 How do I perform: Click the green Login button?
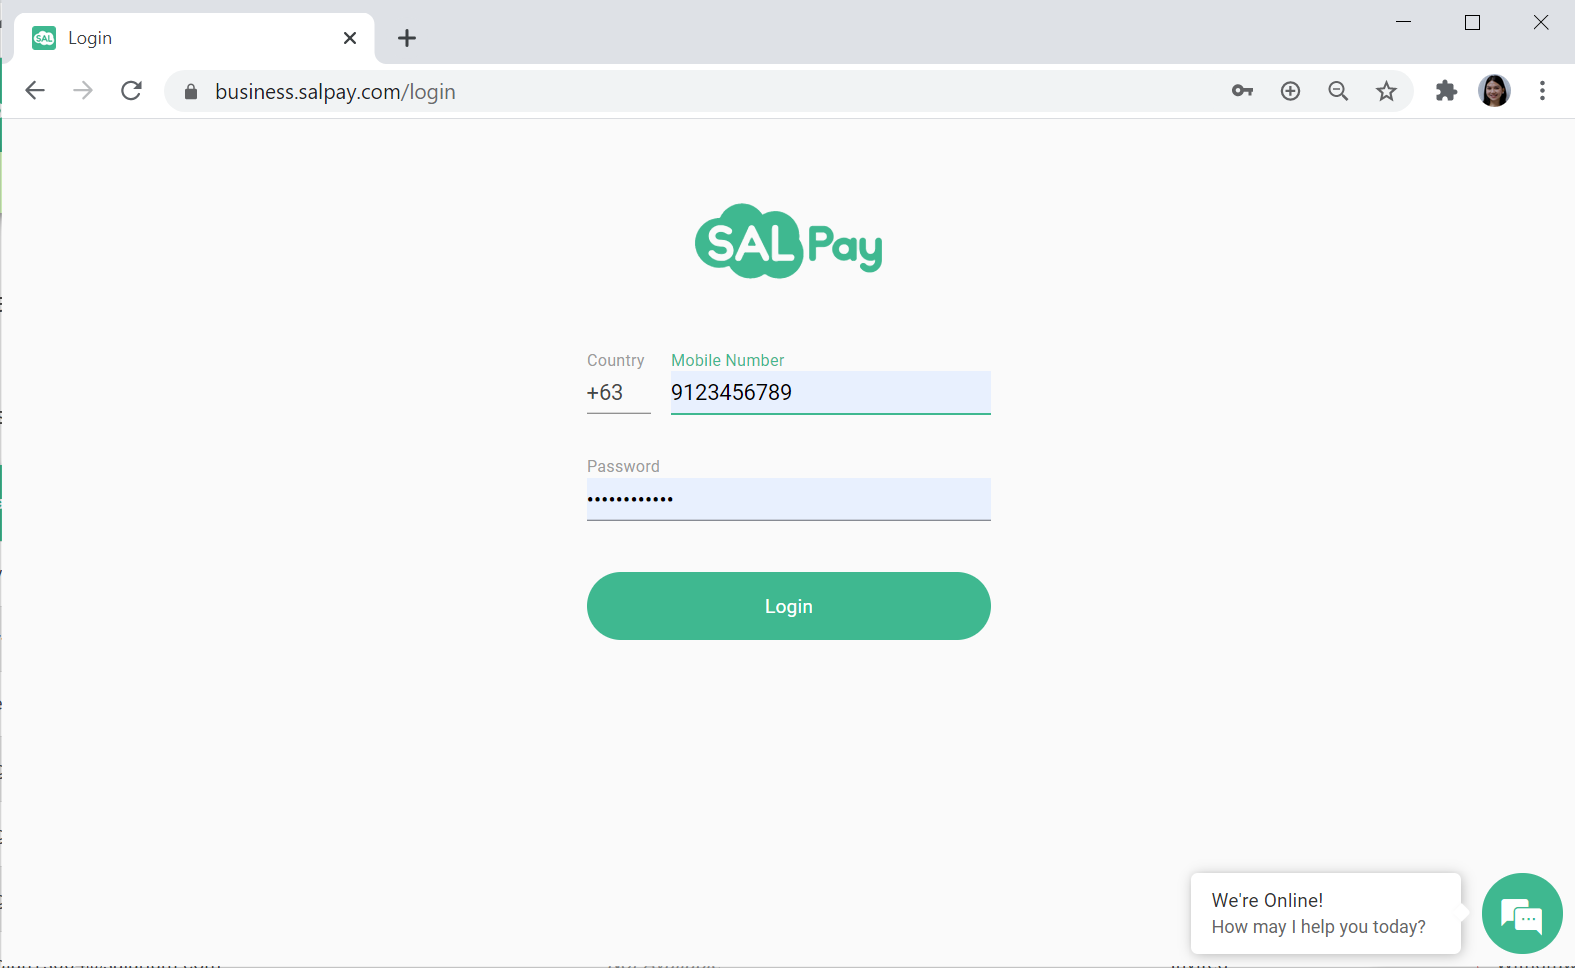coord(788,606)
